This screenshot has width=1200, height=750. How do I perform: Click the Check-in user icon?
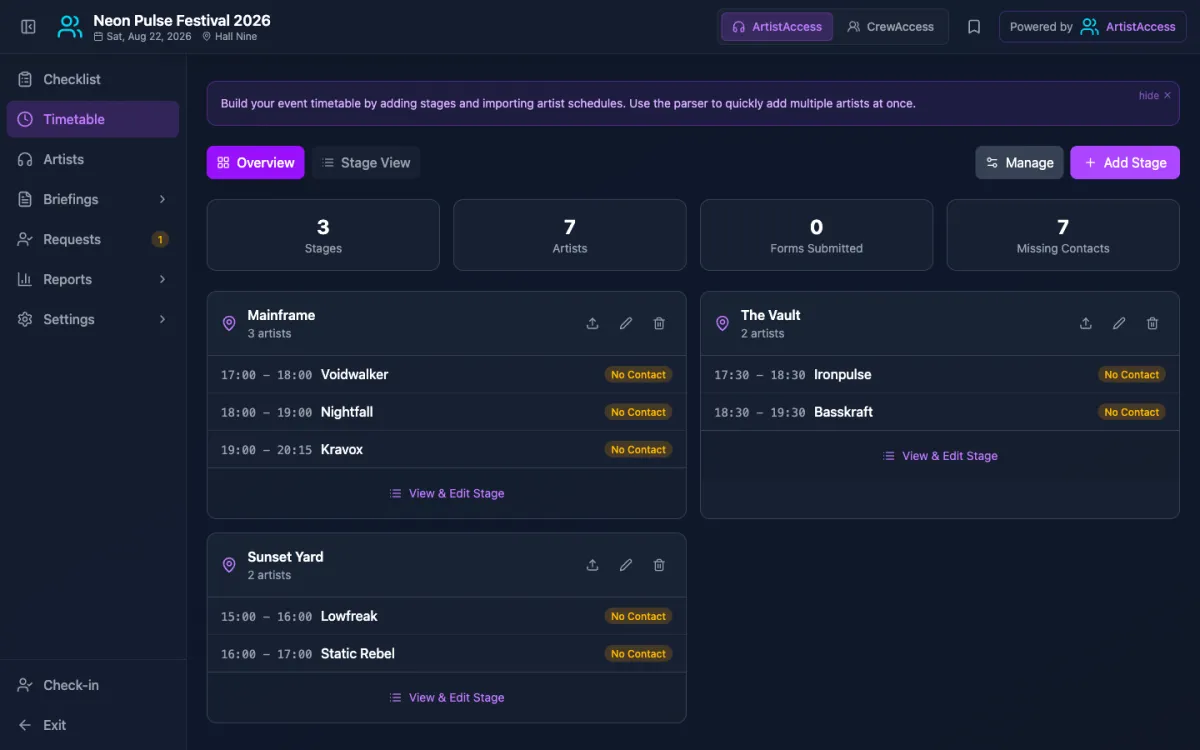[25, 685]
